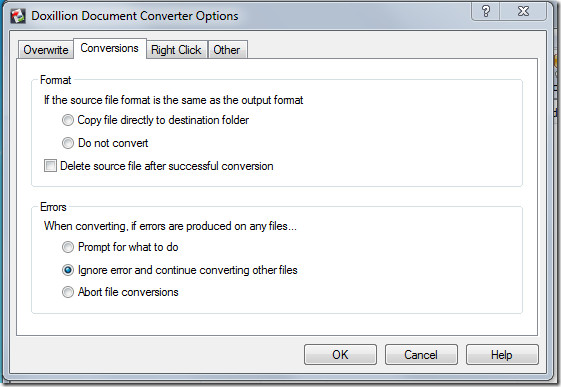Select Prompt for what to do
This screenshot has width=561, height=387.
[x=68, y=247]
